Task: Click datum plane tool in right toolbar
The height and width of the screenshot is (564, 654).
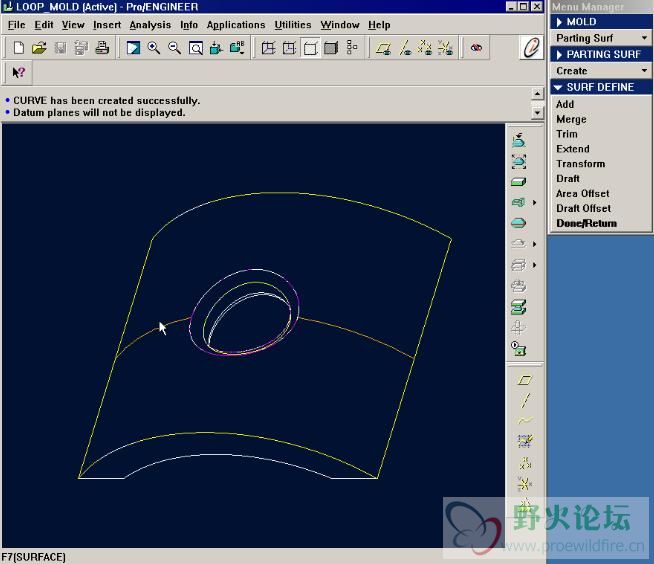Action: pyautogui.click(x=525, y=380)
